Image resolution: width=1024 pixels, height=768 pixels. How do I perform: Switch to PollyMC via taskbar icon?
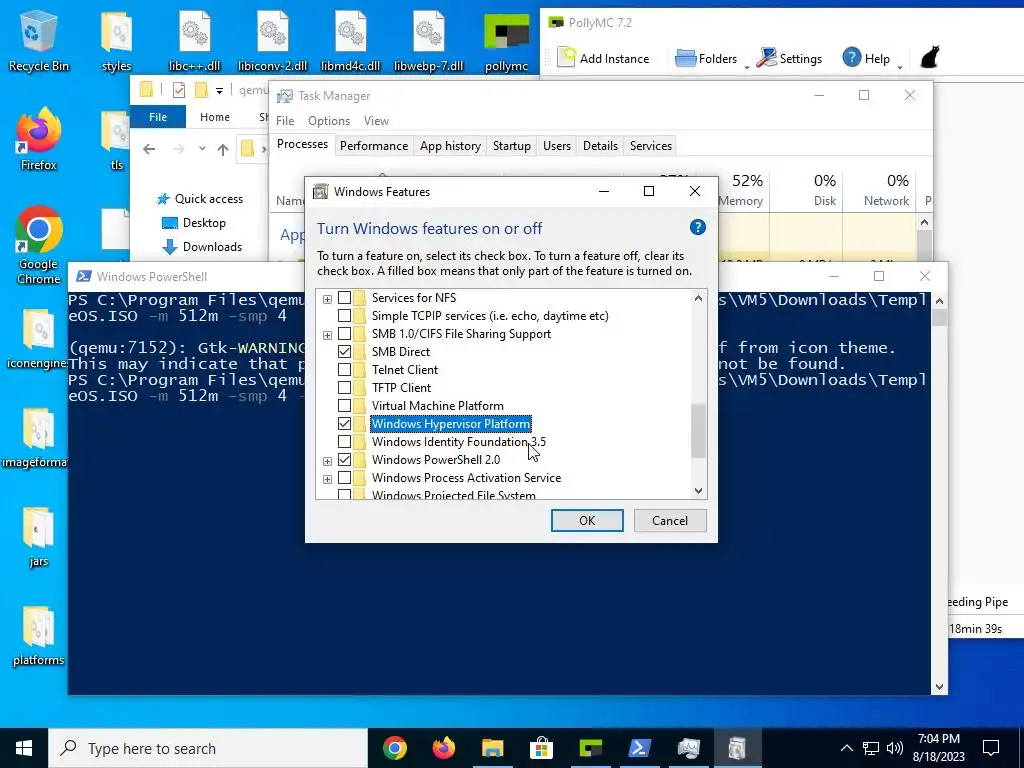(x=590, y=748)
